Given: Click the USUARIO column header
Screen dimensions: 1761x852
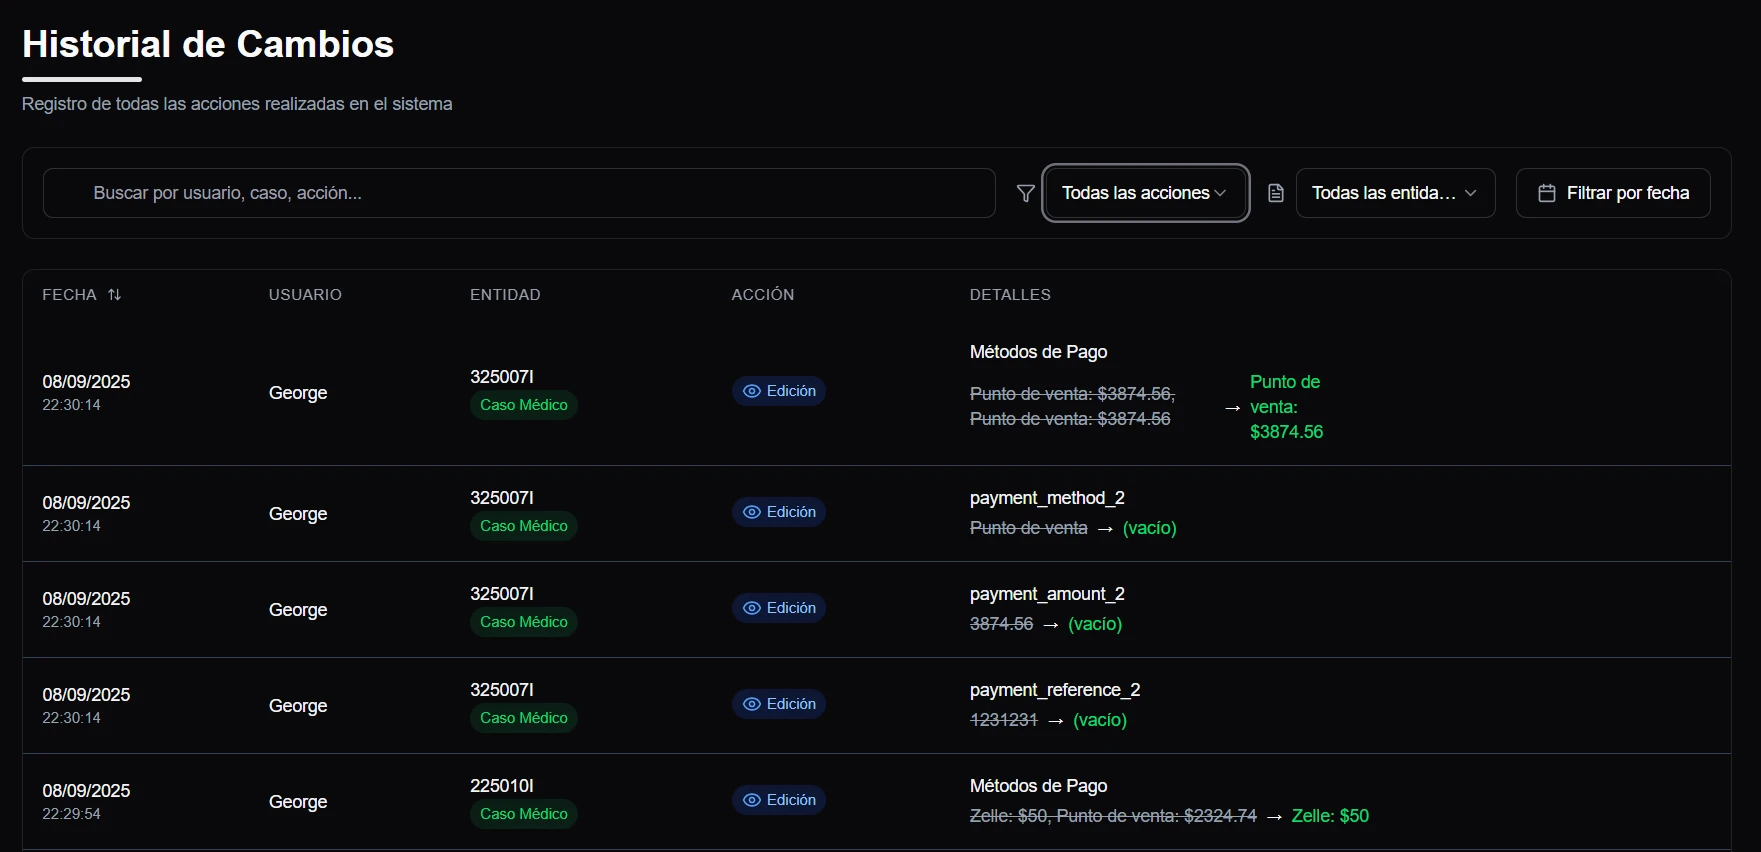Looking at the screenshot, I should 305,295.
